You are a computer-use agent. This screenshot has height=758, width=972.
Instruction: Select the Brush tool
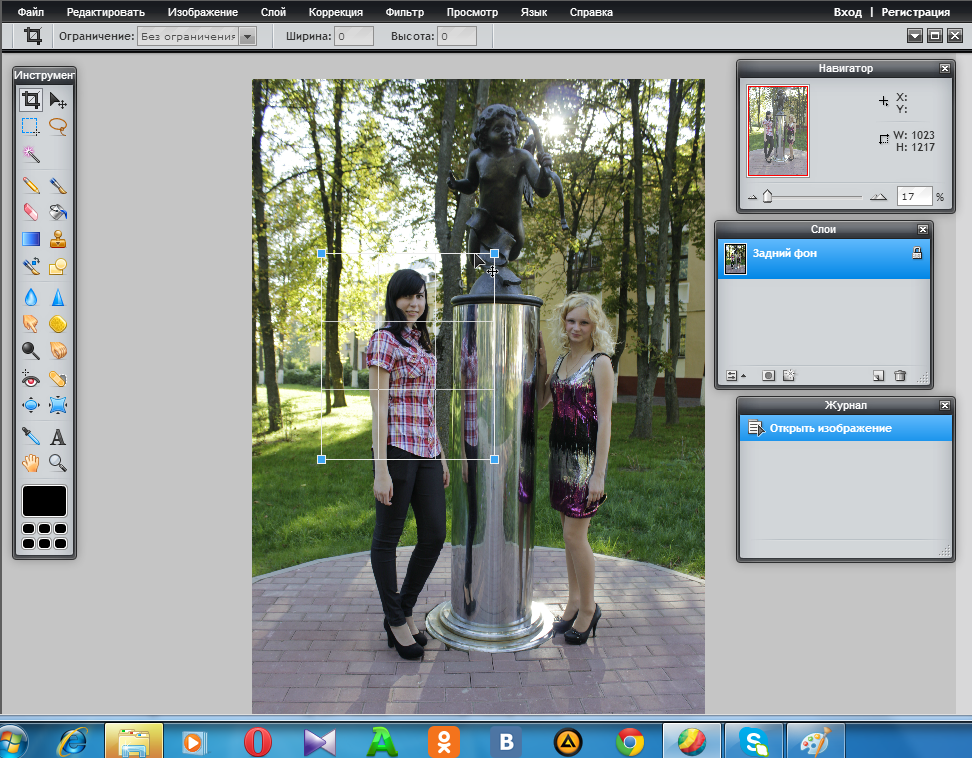pyautogui.click(x=58, y=185)
